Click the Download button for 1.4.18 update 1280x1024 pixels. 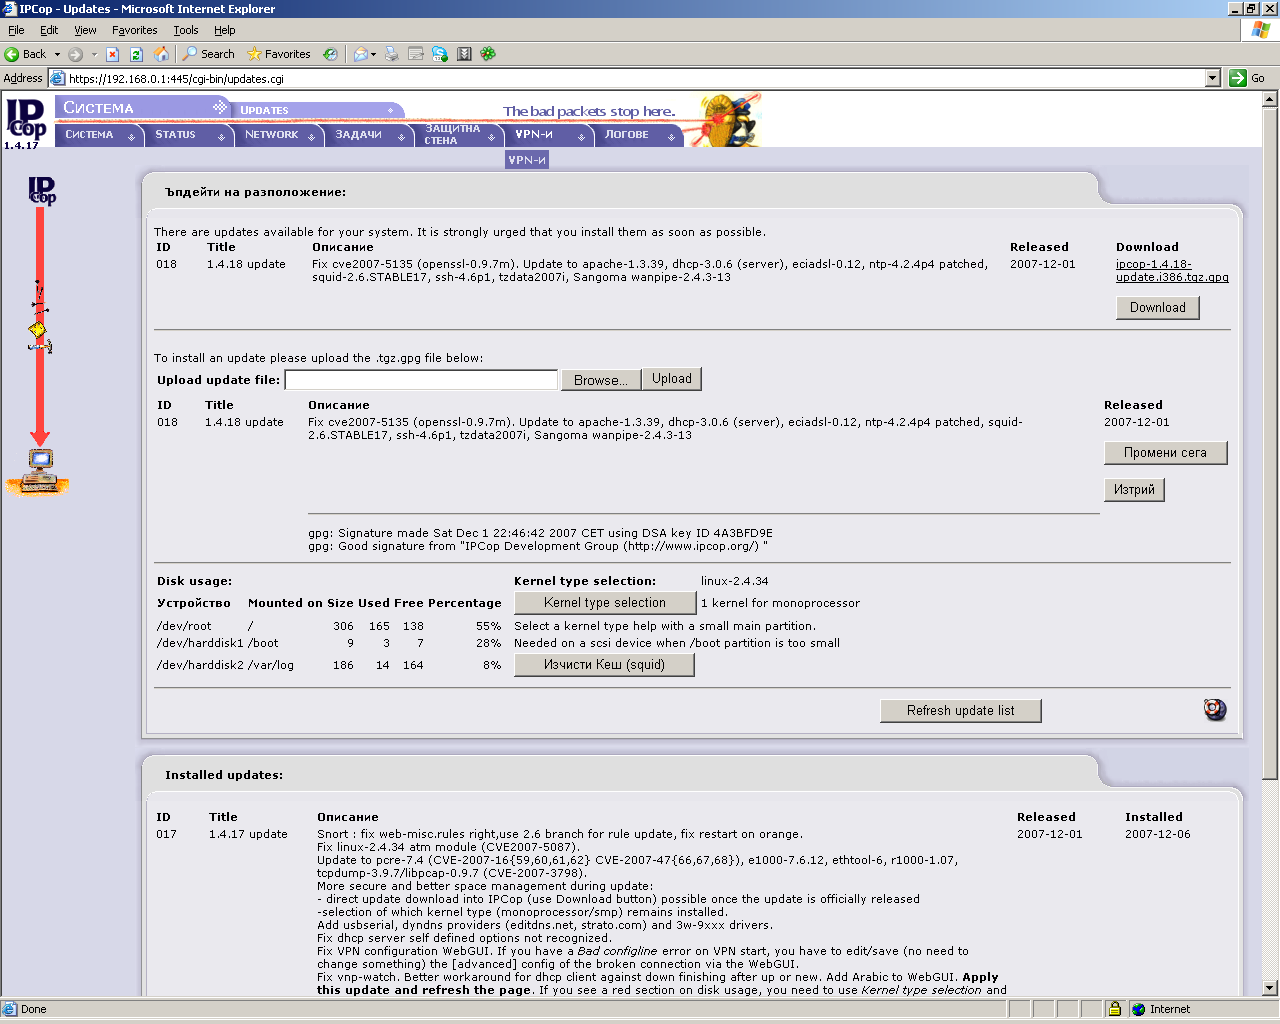1157,308
